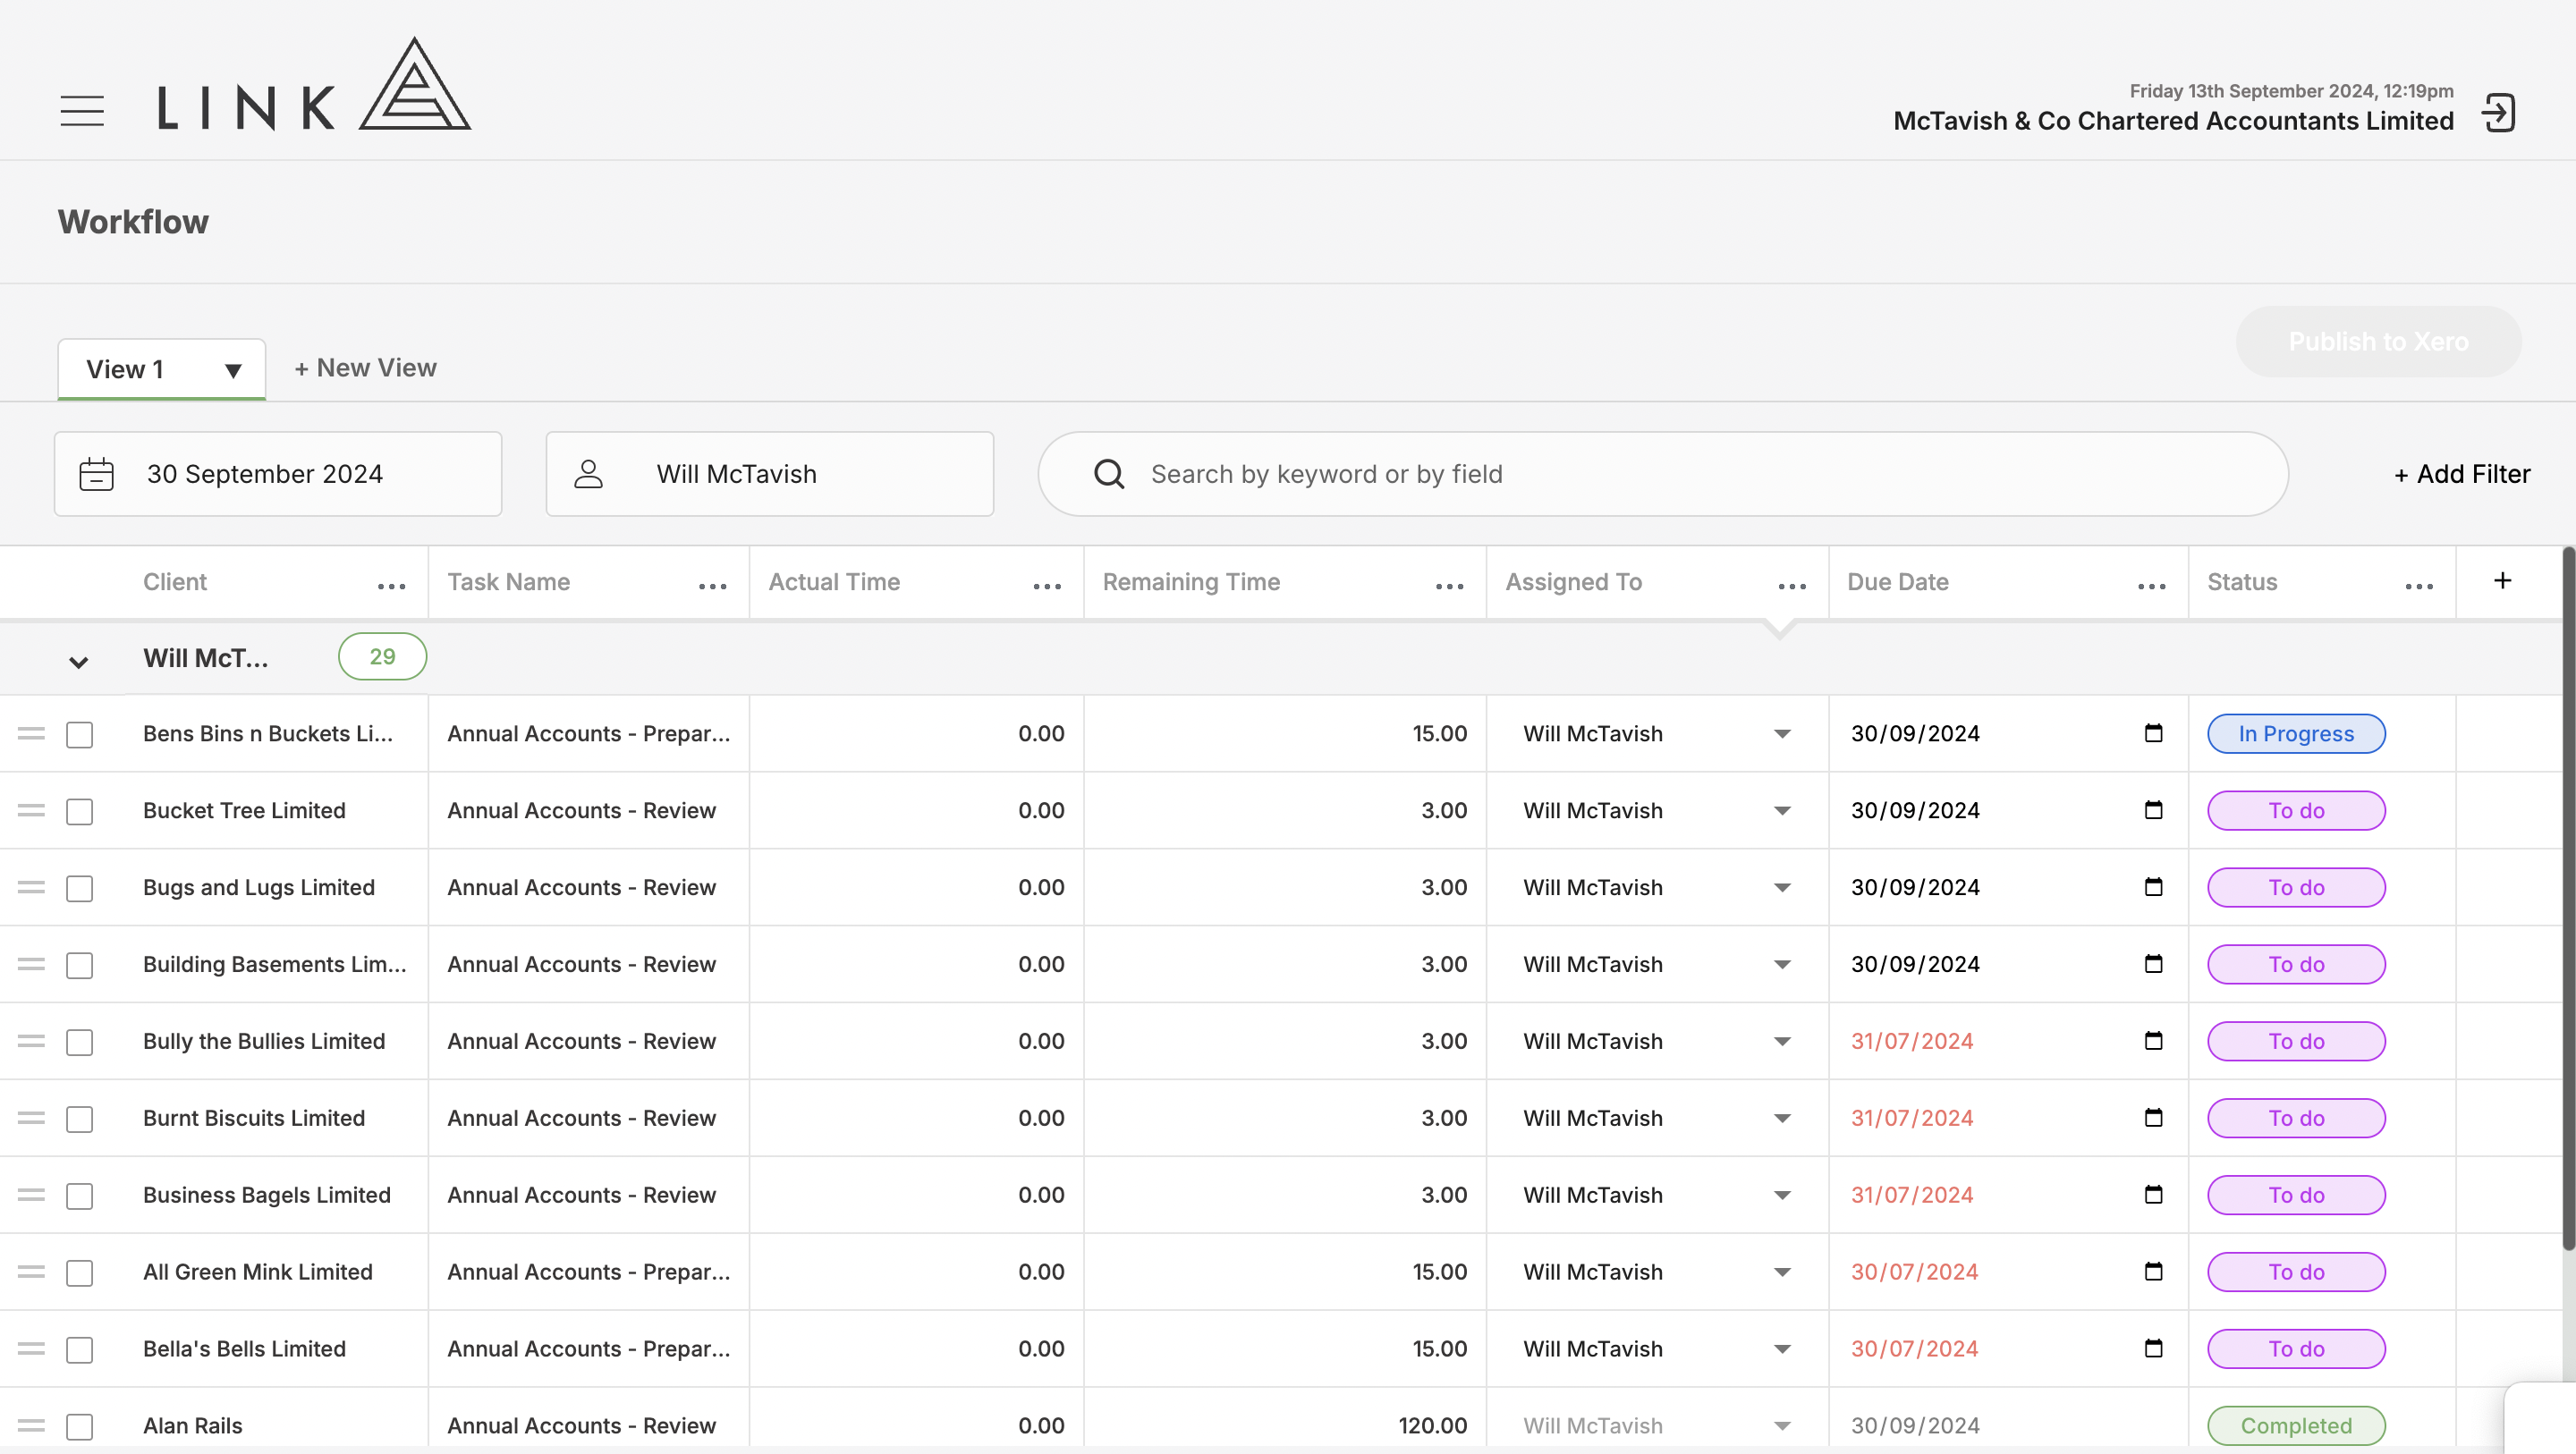Toggle checkbox for Building Basements Limited row
The height and width of the screenshot is (1454, 2576).
pos(80,964)
